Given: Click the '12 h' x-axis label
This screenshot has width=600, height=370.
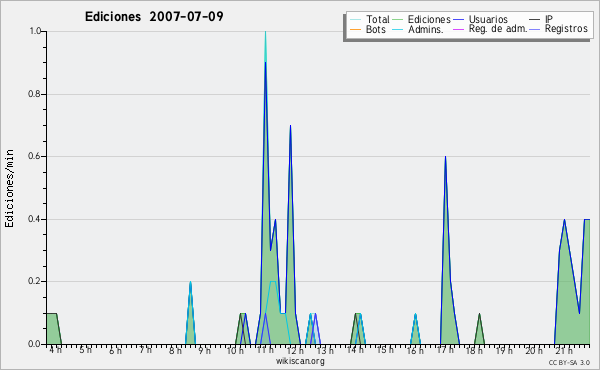Looking at the screenshot, I should (295, 350).
